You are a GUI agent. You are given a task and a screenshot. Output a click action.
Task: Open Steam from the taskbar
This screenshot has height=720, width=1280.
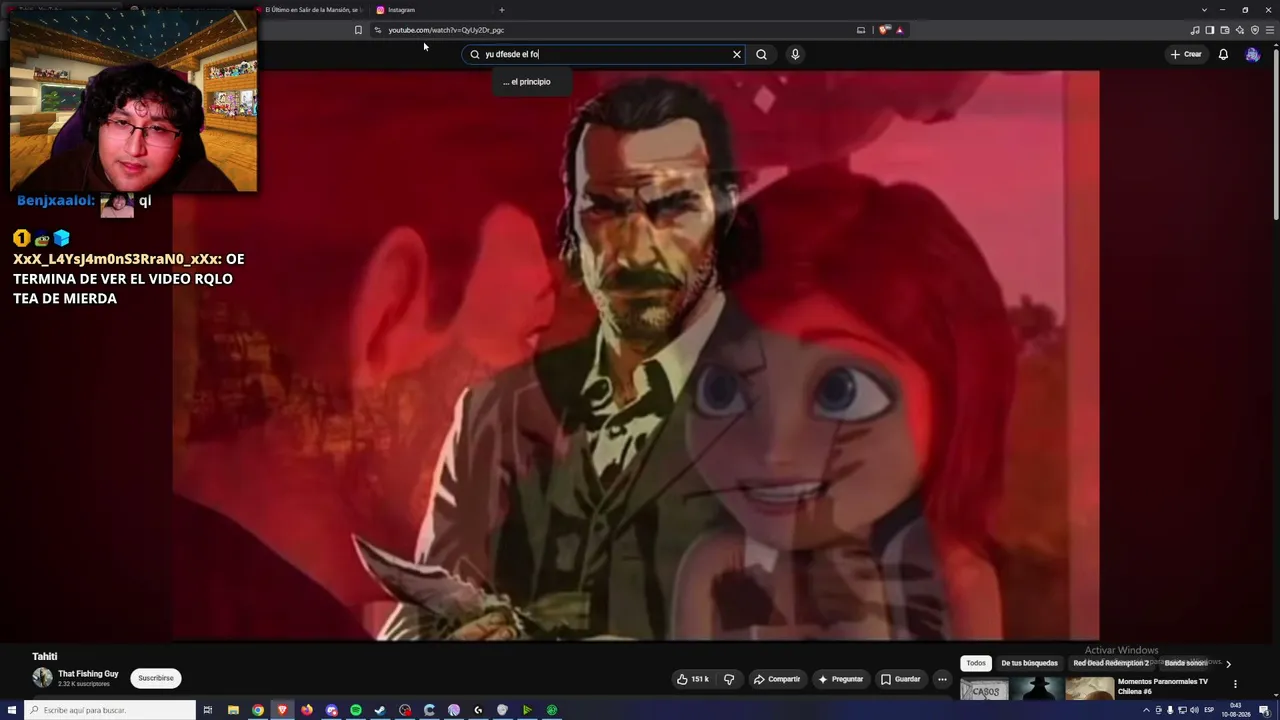pos(380,710)
